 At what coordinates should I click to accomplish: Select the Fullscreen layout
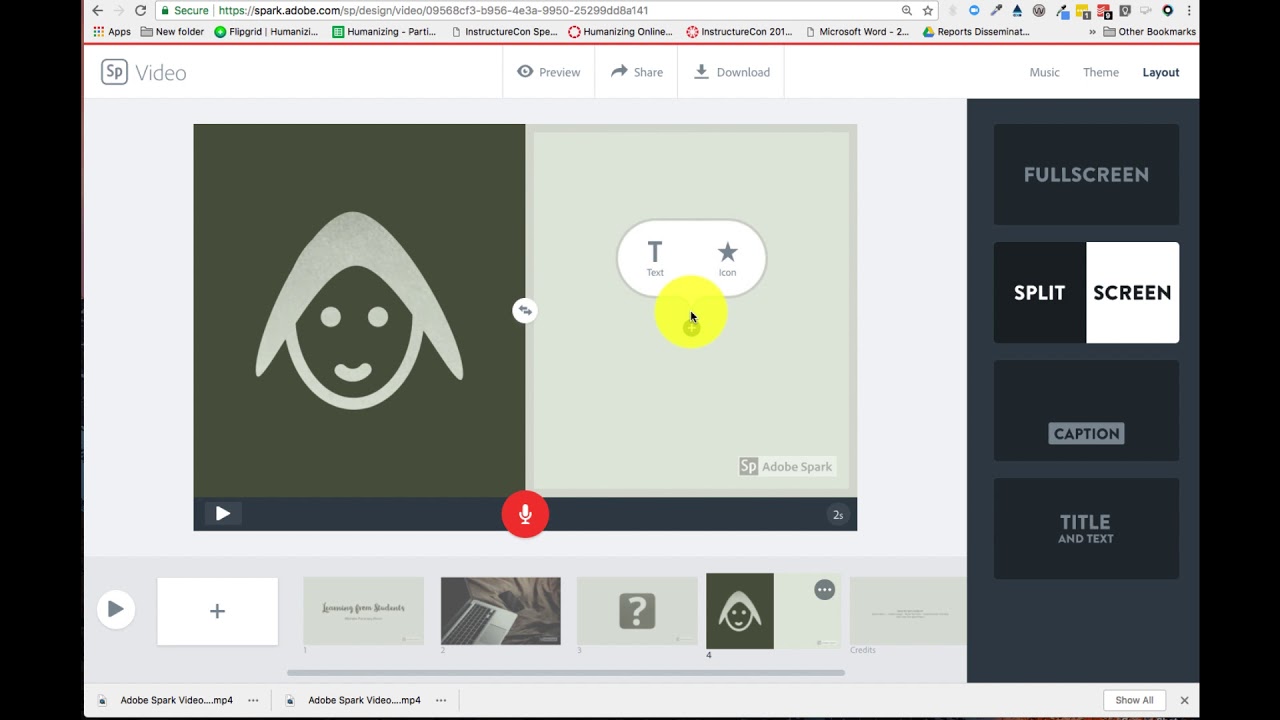[1086, 174]
